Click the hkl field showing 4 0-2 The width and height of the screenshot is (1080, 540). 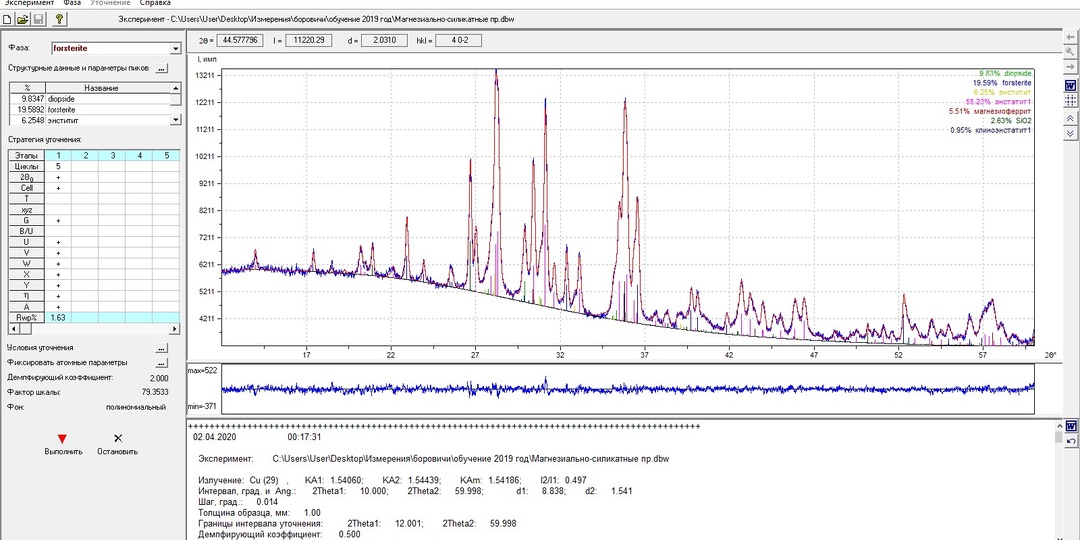coord(457,41)
